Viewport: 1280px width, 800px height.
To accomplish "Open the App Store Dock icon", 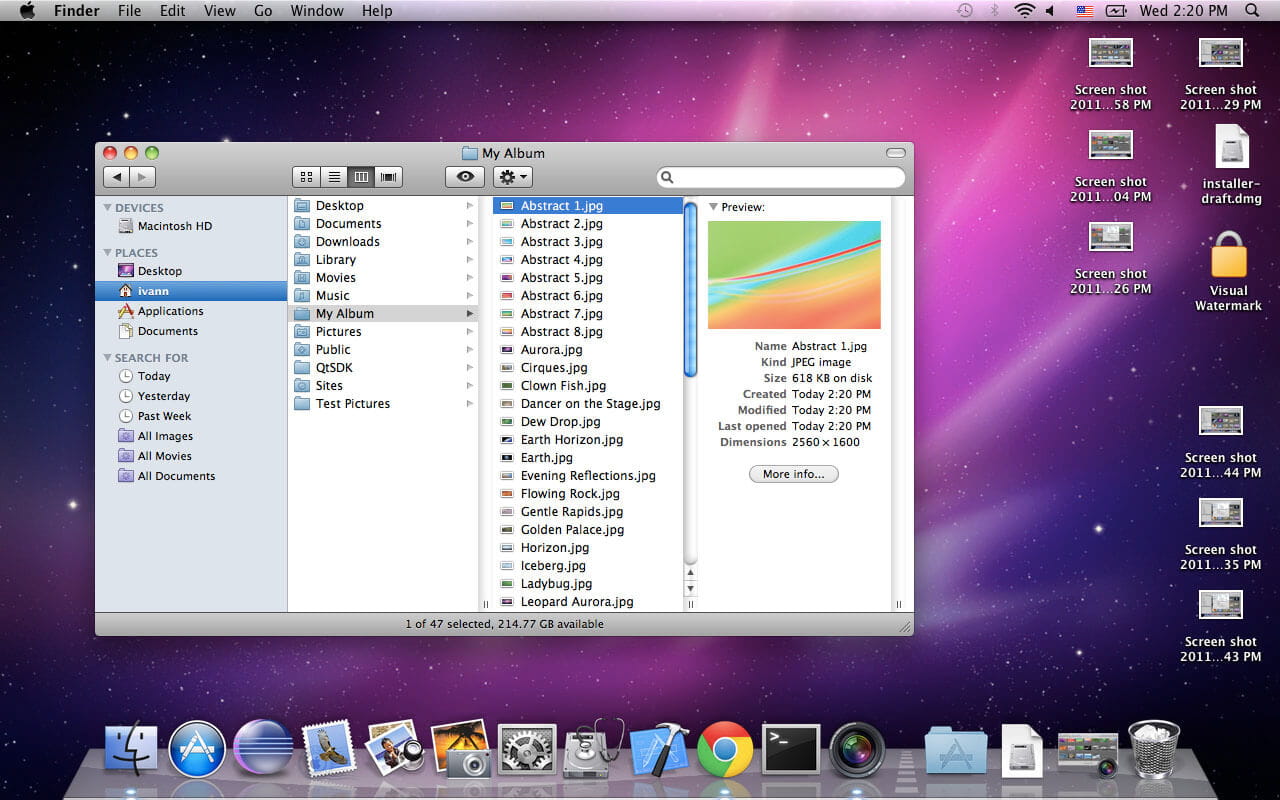I will [x=197, y=749].
